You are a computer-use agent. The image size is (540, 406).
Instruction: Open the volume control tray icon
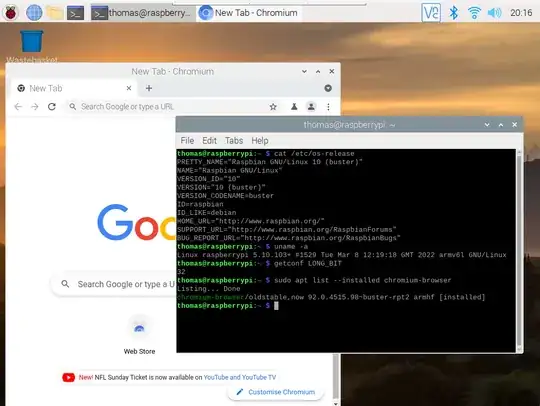pyautogui.click(x=495, y=13)
